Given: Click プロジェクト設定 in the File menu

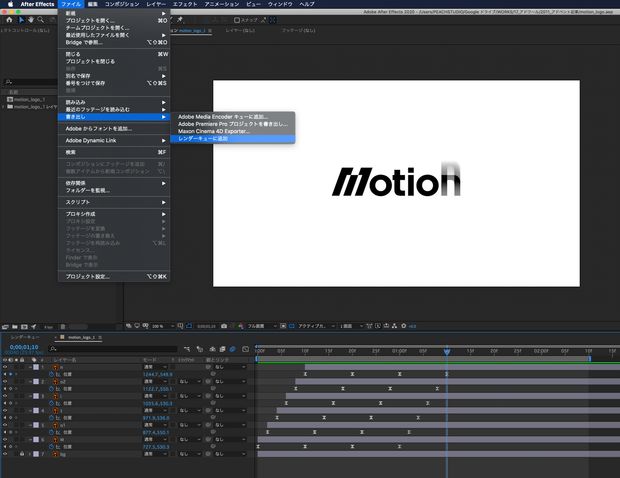Looking at the screenshot, I should click(114, 276).
